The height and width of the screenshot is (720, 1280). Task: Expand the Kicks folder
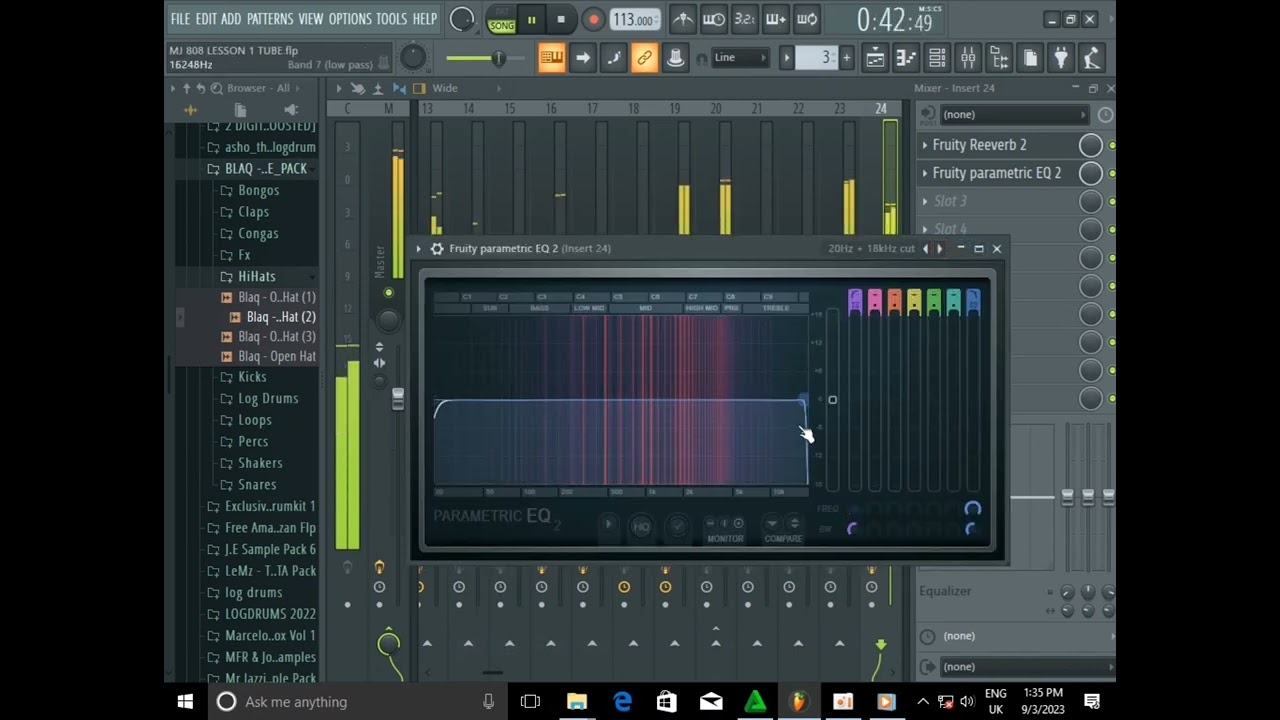click(x=252, y=377)
